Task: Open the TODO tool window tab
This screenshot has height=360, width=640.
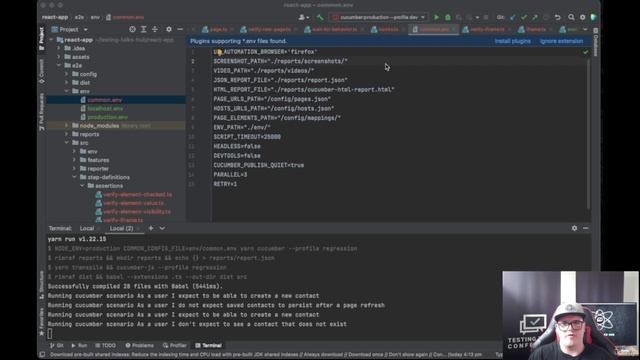Action: coord(105,345)
